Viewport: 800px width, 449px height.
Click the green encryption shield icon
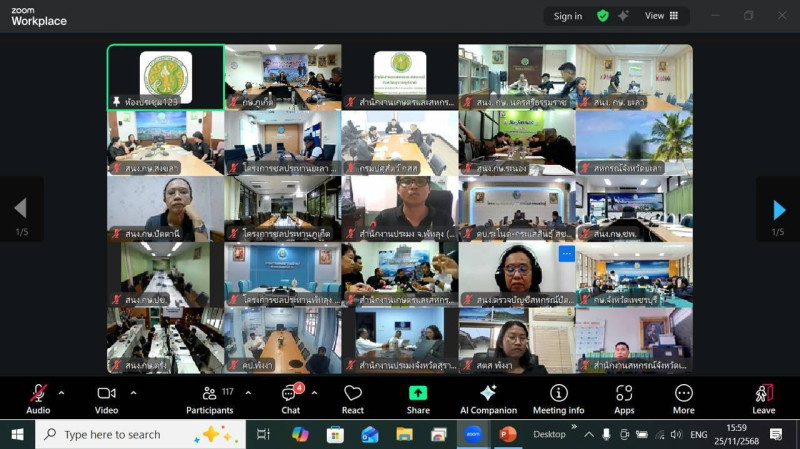602,16
